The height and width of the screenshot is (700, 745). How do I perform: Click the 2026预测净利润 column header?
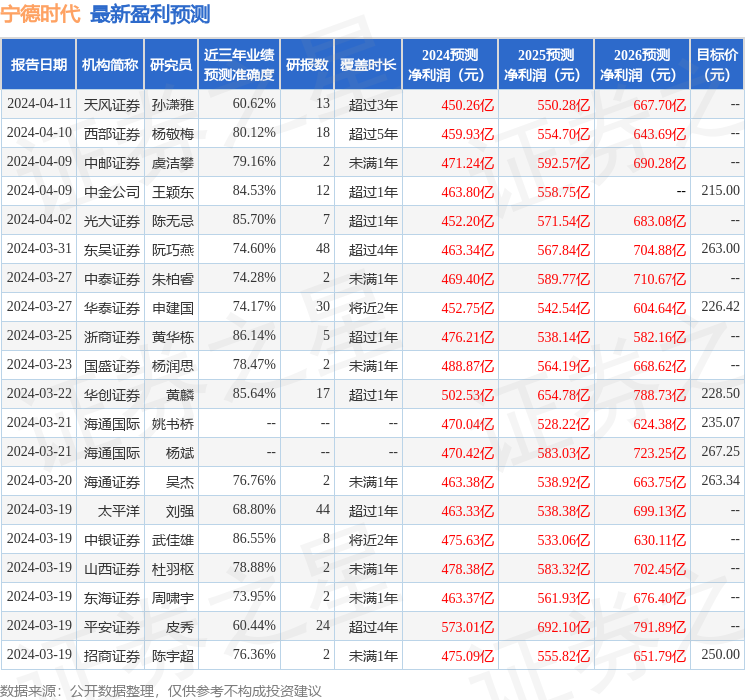(x=642, y=65)
